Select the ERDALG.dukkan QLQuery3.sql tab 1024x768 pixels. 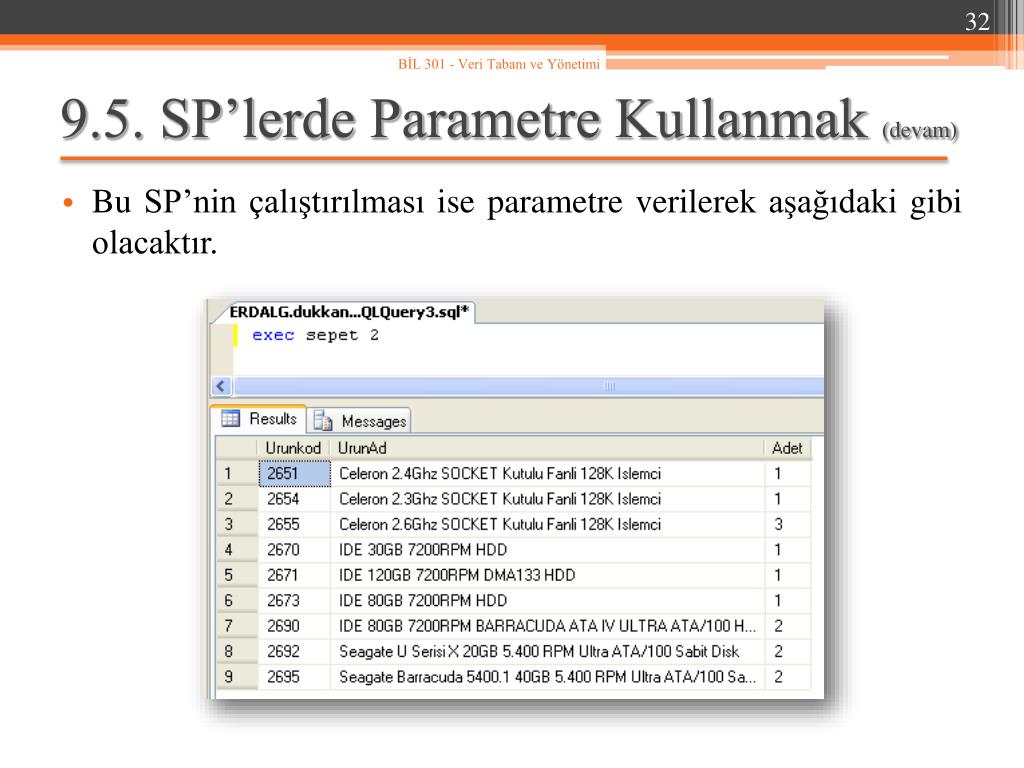click(349, 311)
